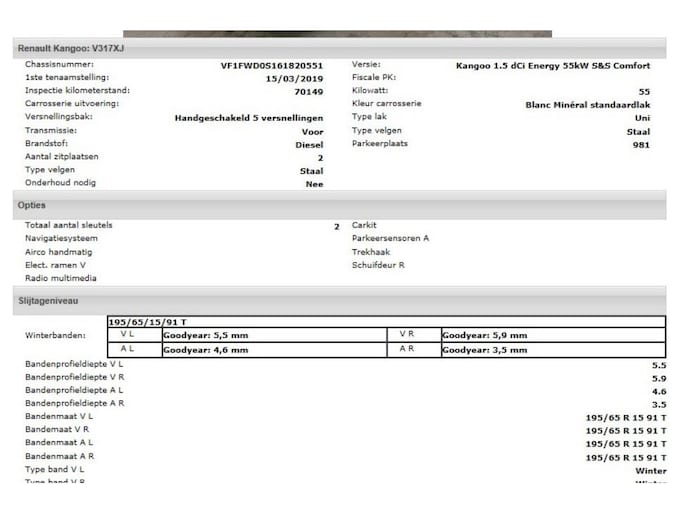The image size is (685, 514).
Task: Click the Radio multimedia option
Action: [60, 278]
